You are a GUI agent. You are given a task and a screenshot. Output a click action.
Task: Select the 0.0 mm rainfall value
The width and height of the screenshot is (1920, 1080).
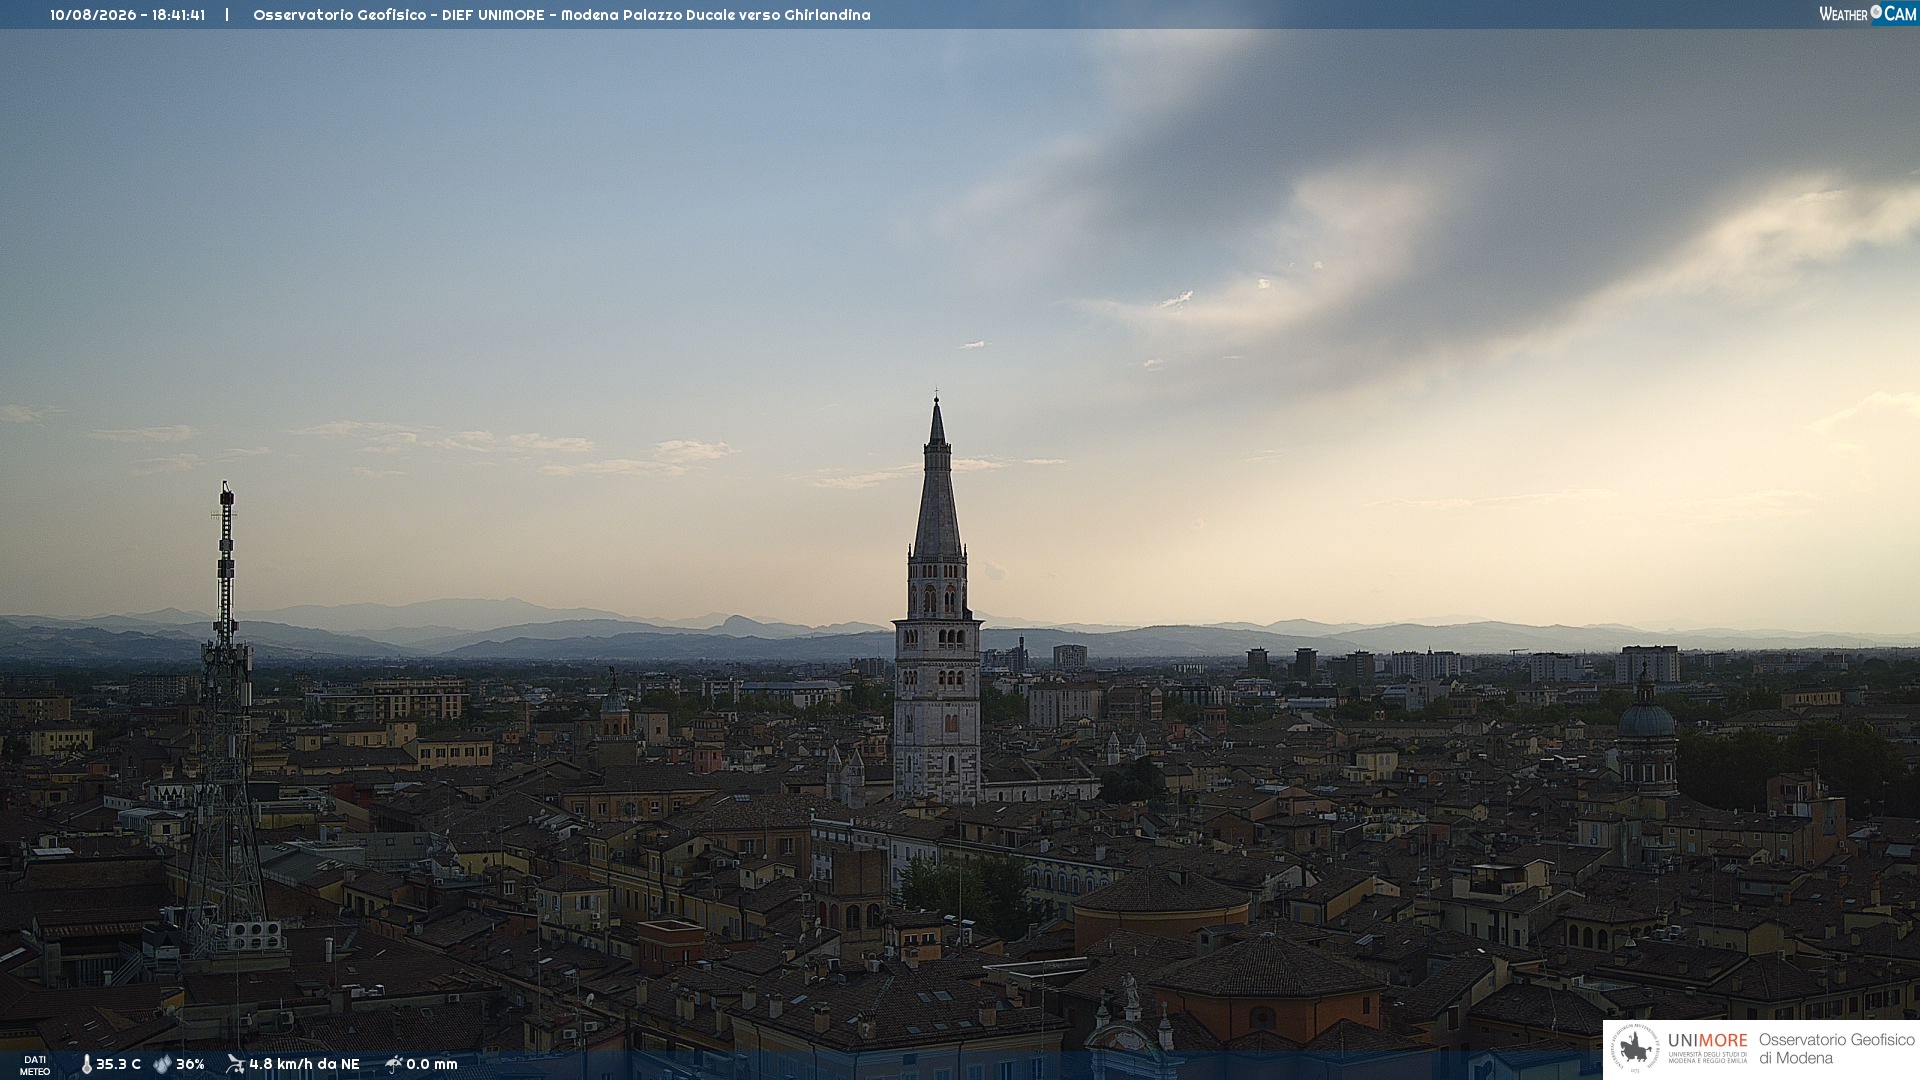point(432,1065)
